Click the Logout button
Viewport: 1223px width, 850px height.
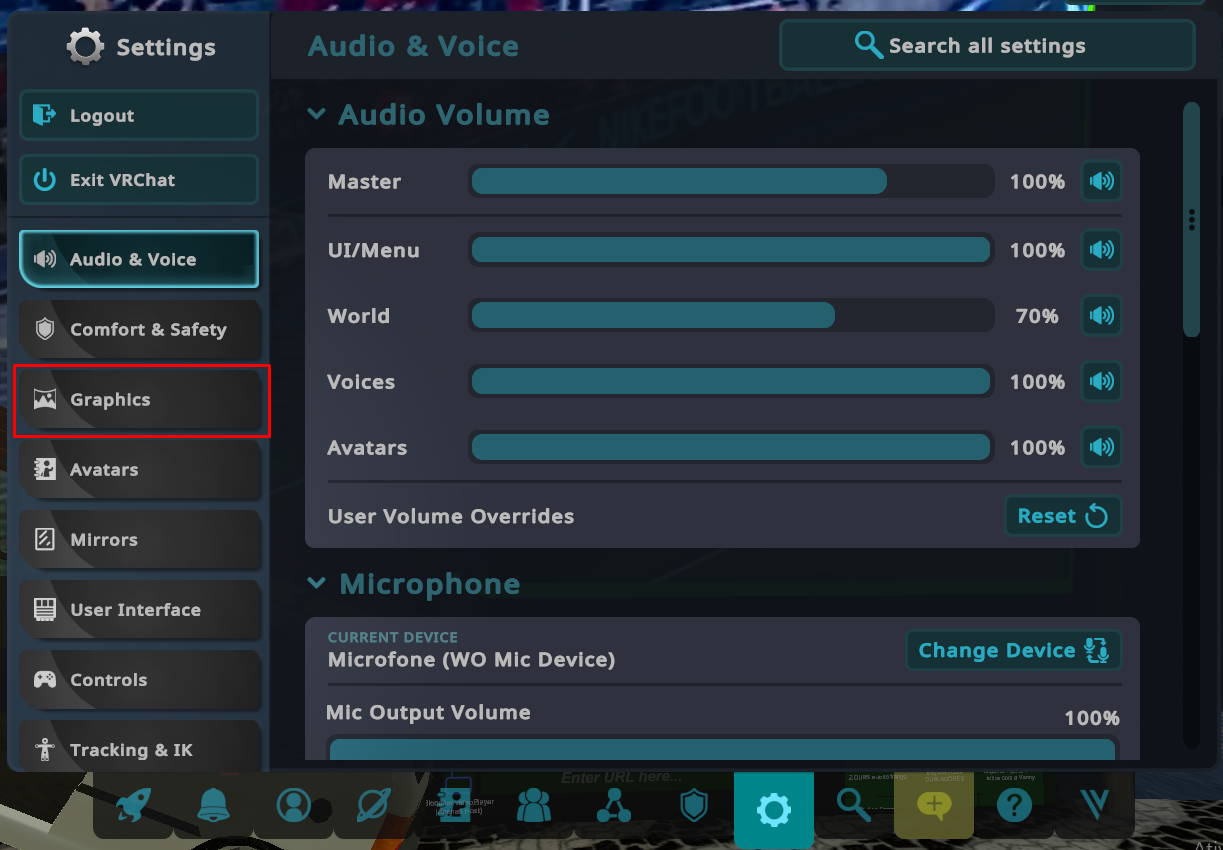[139, 115]
